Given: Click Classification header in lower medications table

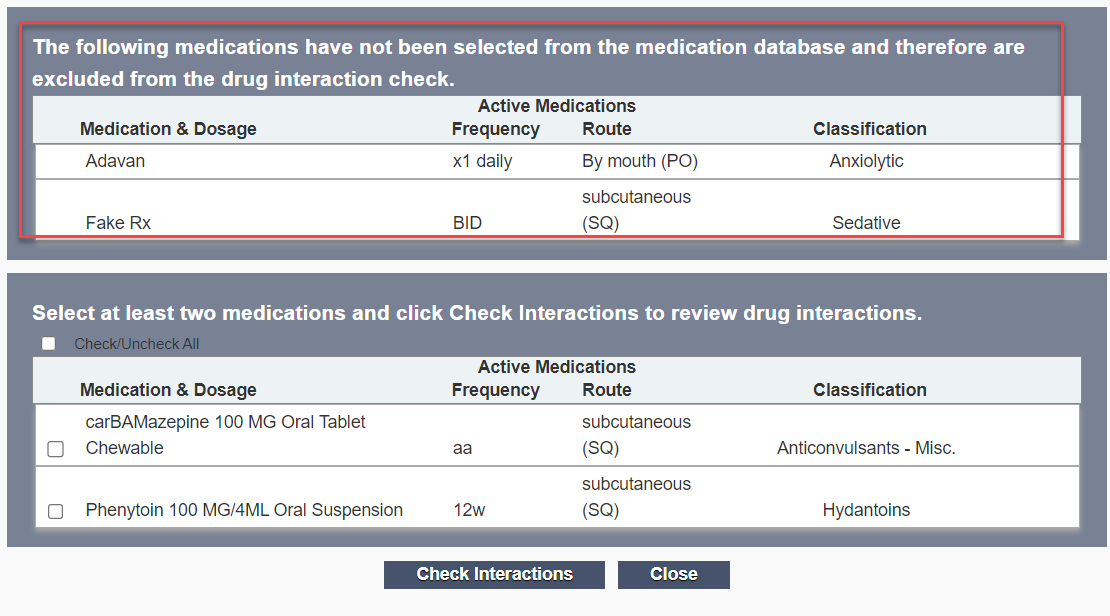Looking at the screenshot, I should pos(869,390).
